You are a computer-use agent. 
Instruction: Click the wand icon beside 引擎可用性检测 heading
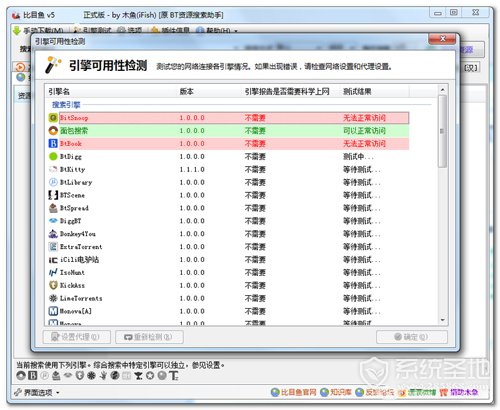click(53, 65)
